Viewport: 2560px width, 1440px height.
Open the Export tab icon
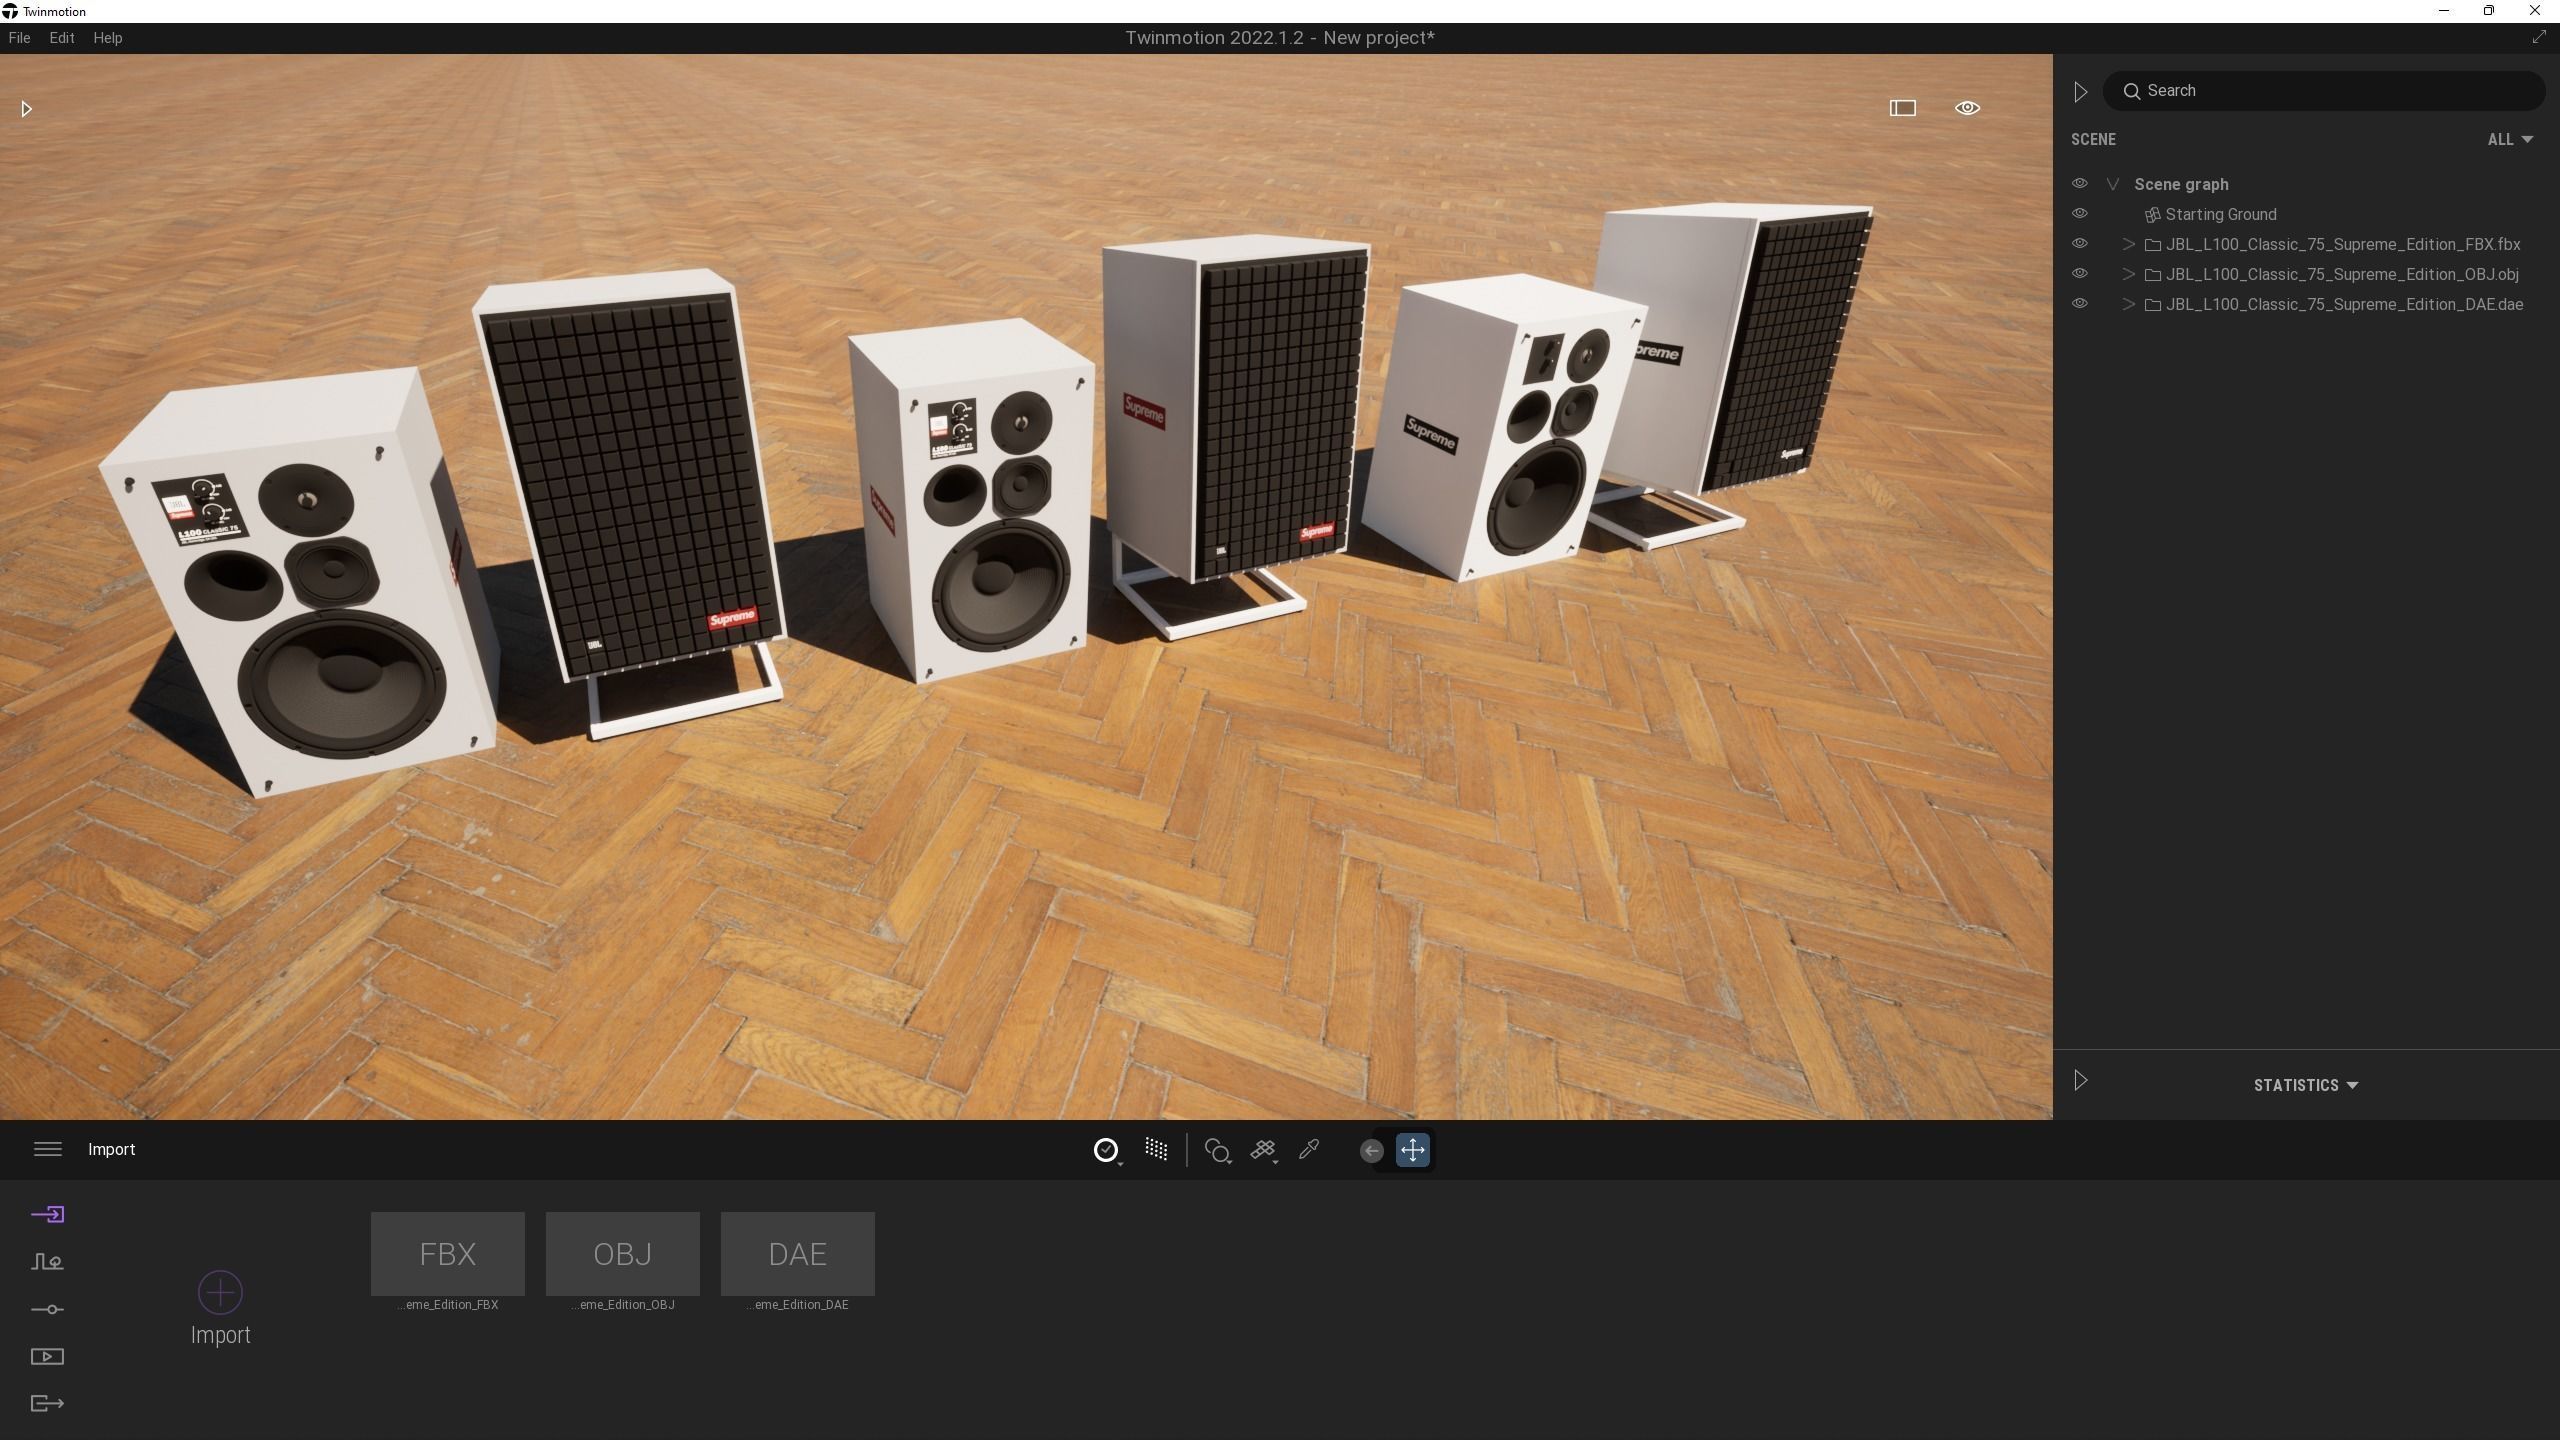(47, 1404)
